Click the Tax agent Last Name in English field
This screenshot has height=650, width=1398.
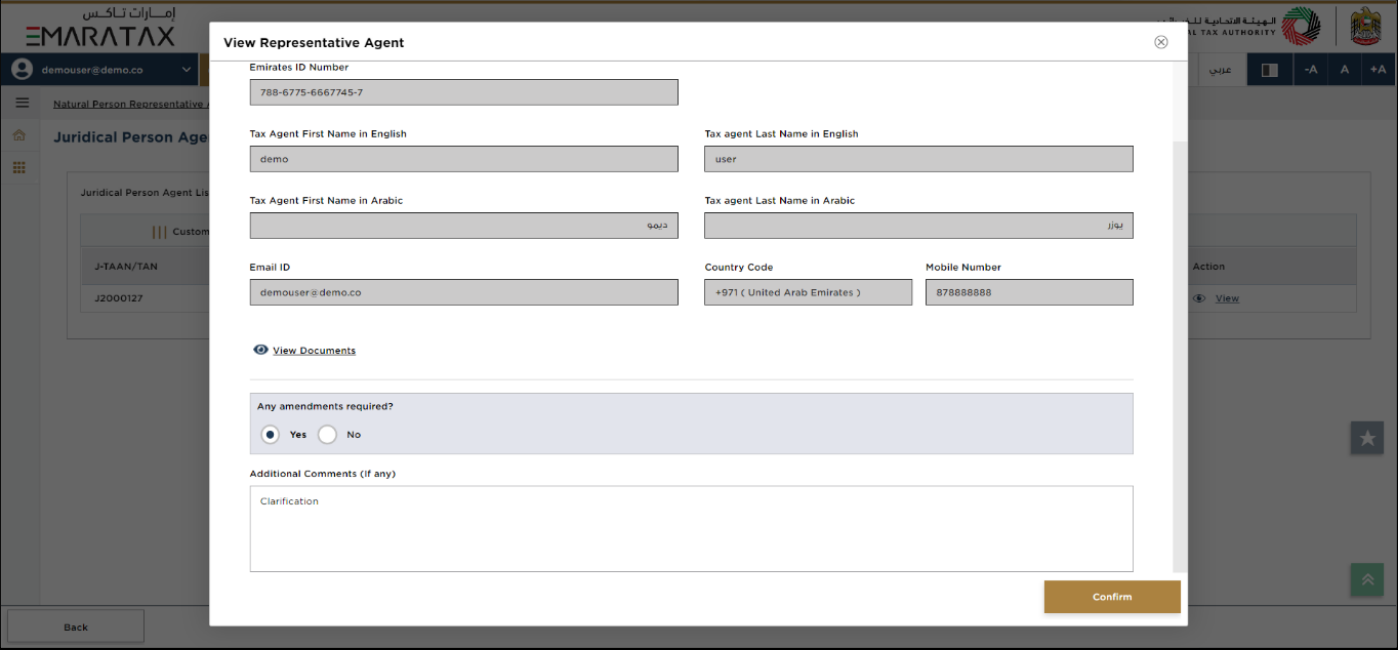pyautogui.click(x=918, y=159)
